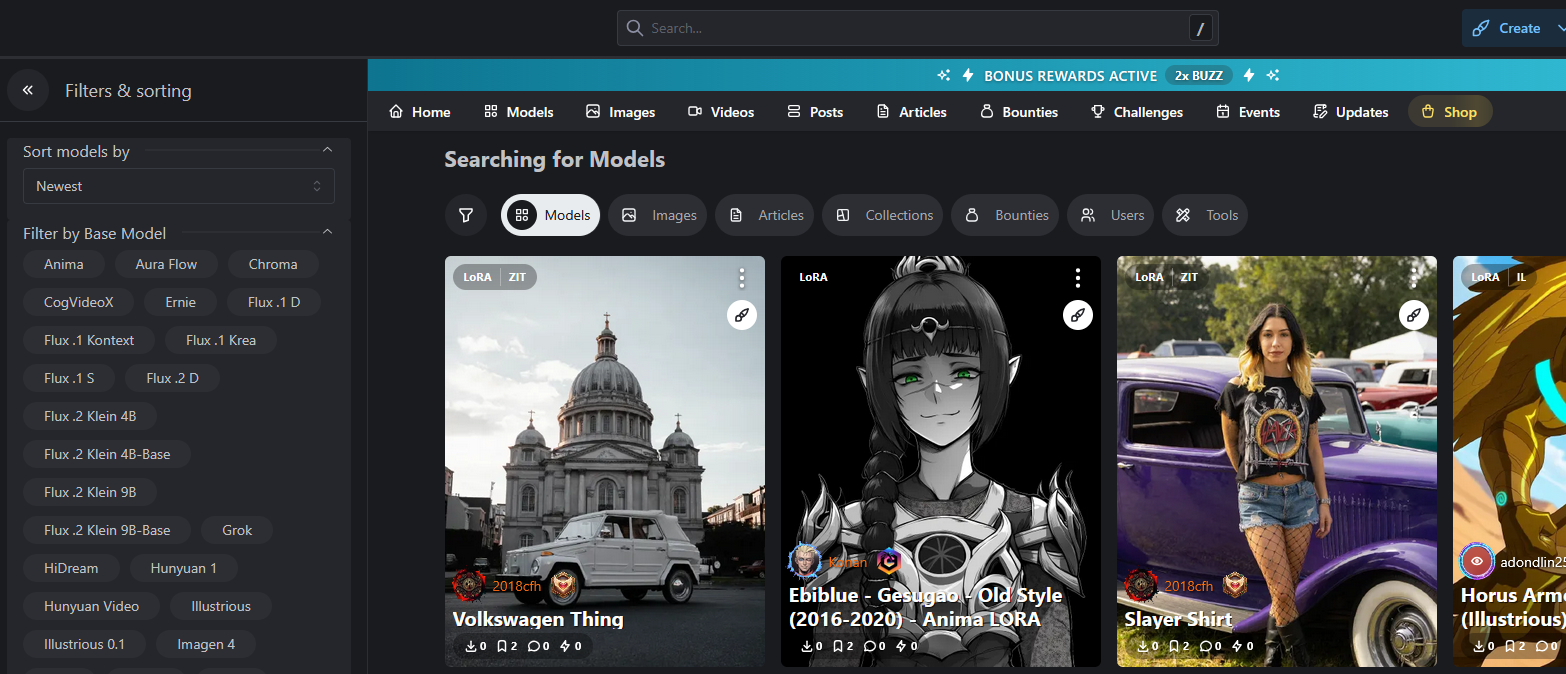1566x674 pixels.
Task: Open the filter funnel icon button
Action: point(466,215)
